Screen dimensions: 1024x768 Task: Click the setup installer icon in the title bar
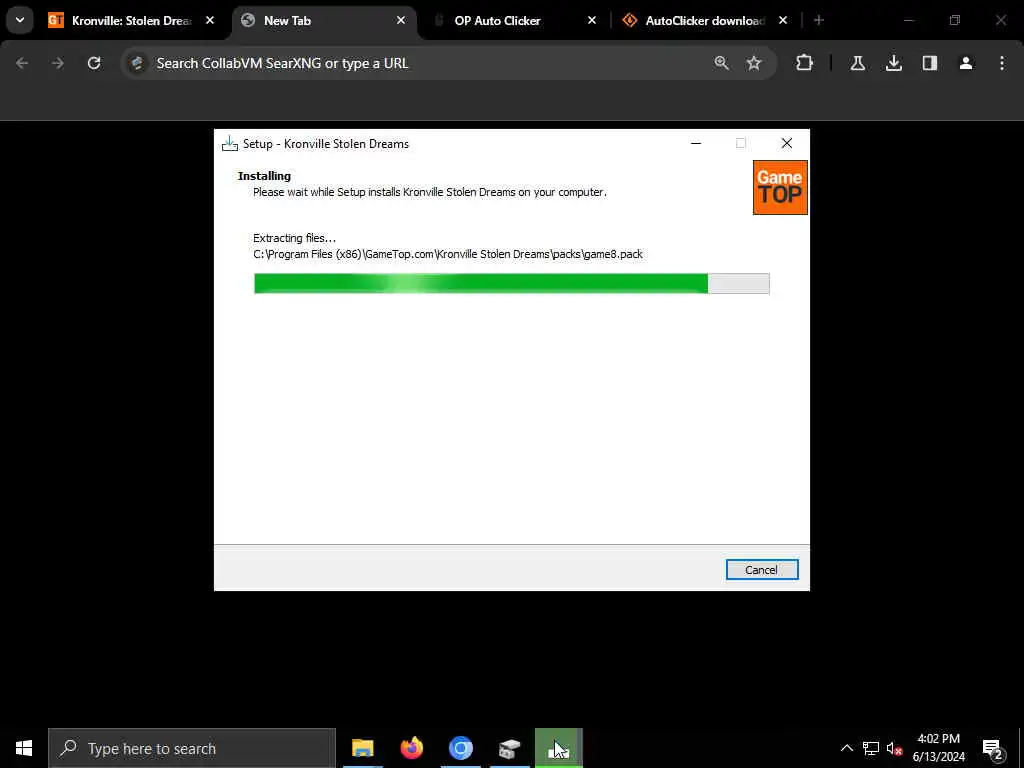pos(230,144)
